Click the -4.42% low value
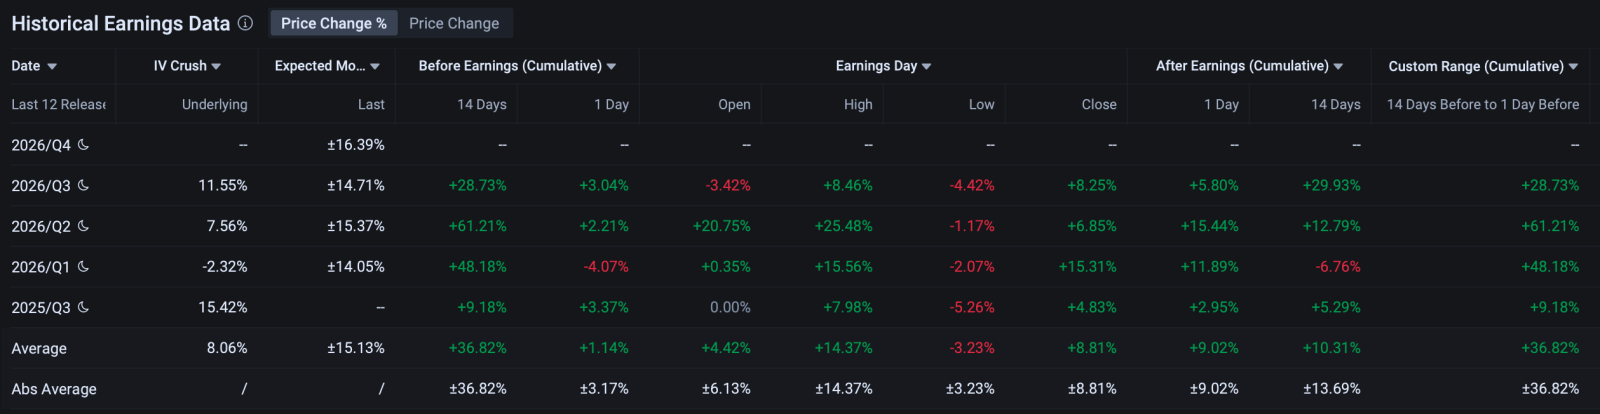1600x414 pixels. click(972, 185)
